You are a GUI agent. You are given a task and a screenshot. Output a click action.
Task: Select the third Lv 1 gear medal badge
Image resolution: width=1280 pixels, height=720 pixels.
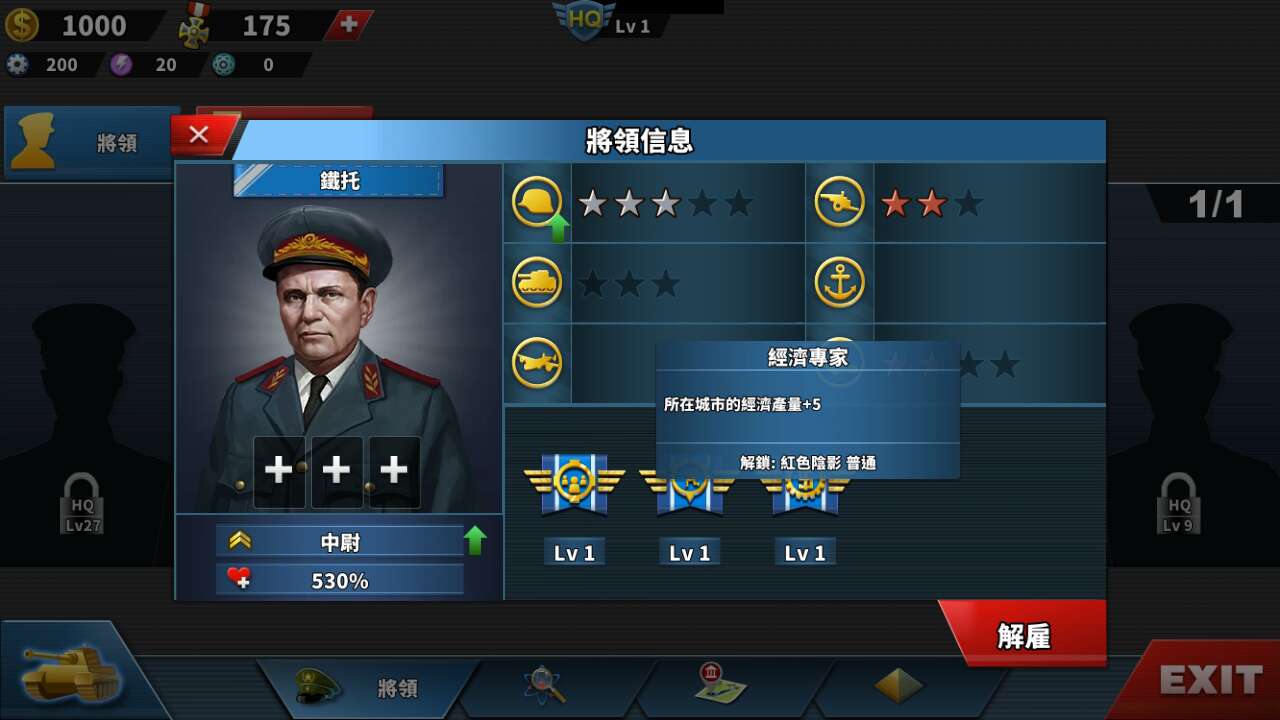point(805,490)
